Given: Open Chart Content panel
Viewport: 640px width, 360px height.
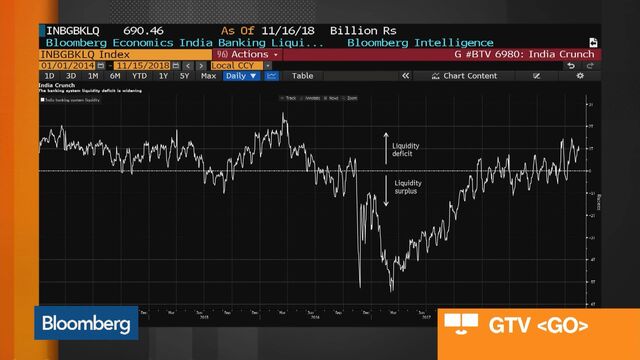Looking at the screenshot, I should pos(464,76).
